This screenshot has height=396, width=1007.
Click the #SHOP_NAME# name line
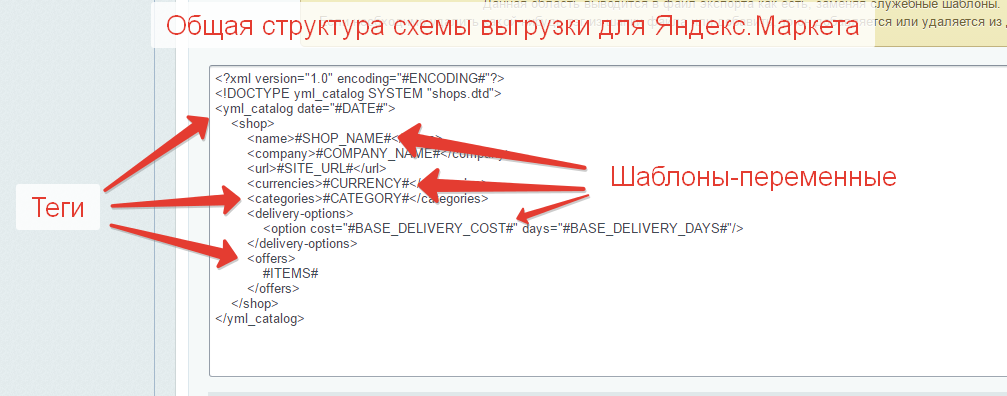tap(345, 139)
